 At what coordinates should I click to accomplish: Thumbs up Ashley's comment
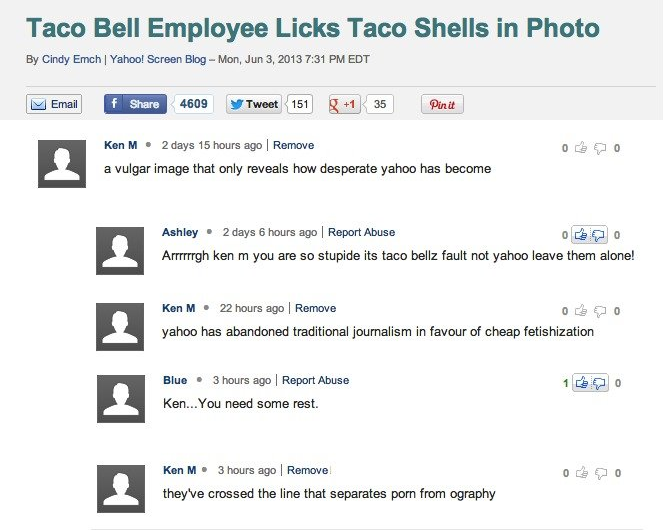(581, 235)
